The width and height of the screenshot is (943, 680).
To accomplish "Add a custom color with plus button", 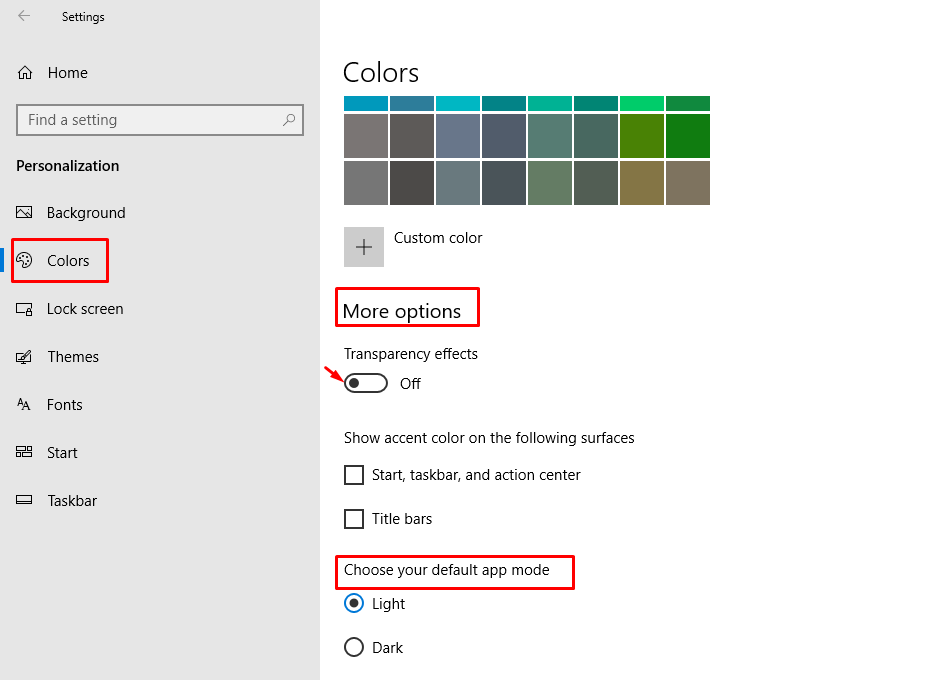I will pos(364,247).
